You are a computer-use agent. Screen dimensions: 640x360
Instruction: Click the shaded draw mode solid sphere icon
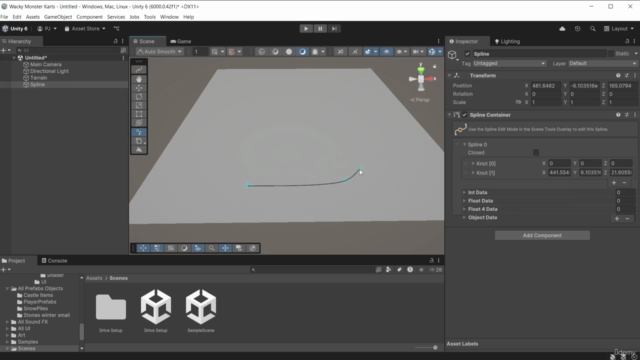(x=289, y=52)
